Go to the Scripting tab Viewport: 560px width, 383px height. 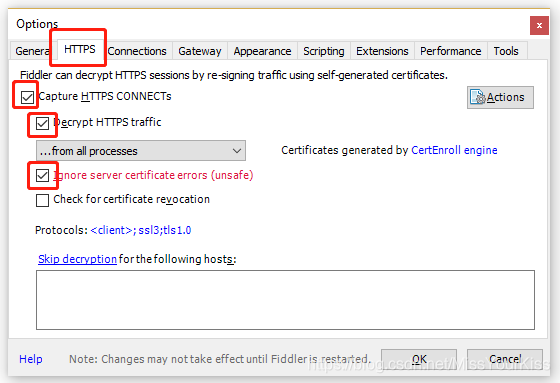pyautogui.click(x=324, y=51)
